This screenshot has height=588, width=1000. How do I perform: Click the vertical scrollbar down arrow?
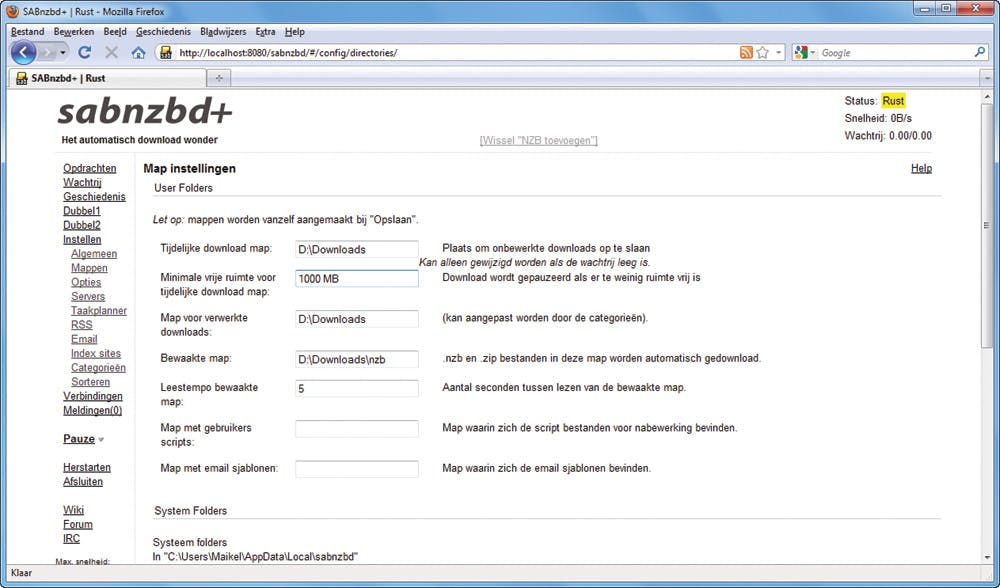[x=987, y=557]
